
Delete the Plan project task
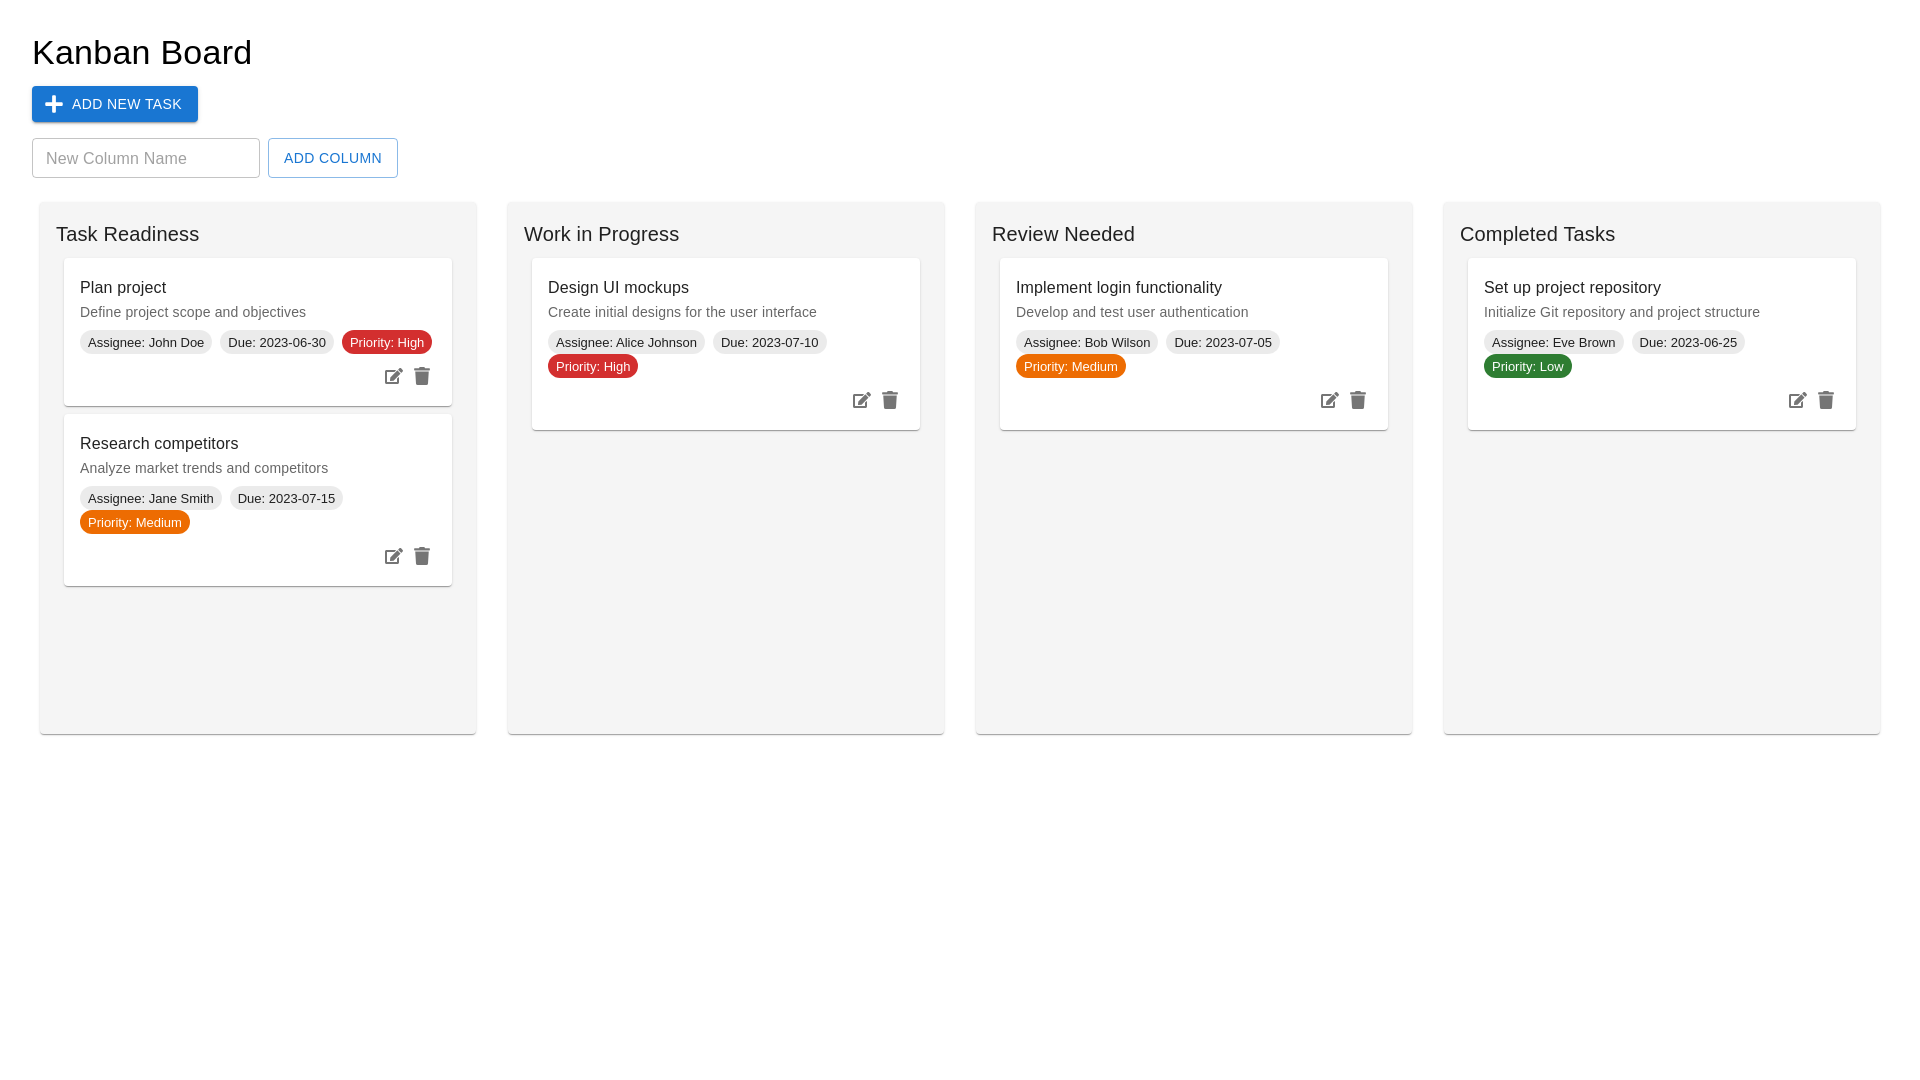[422, 376]
